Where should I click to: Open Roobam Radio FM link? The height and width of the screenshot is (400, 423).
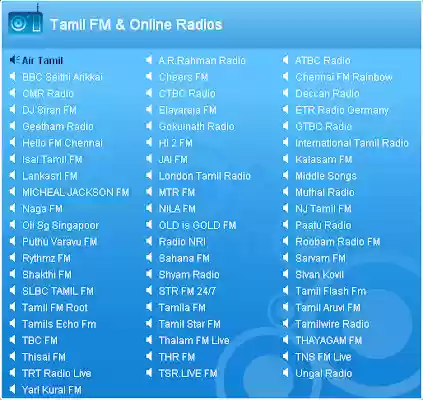338,242
